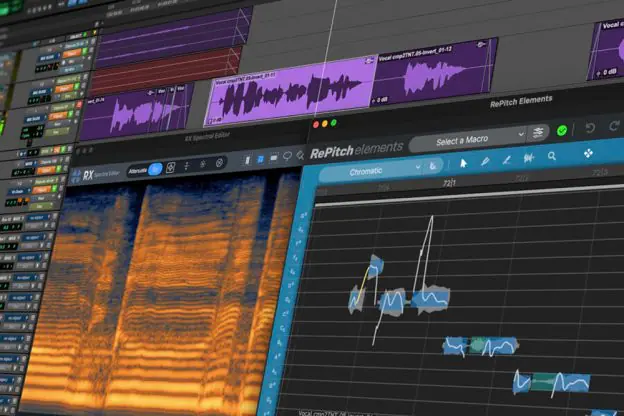Select the waveform split tool in RePitch
624x416 pixels.
pyautogui.click(x=528, y=158)
